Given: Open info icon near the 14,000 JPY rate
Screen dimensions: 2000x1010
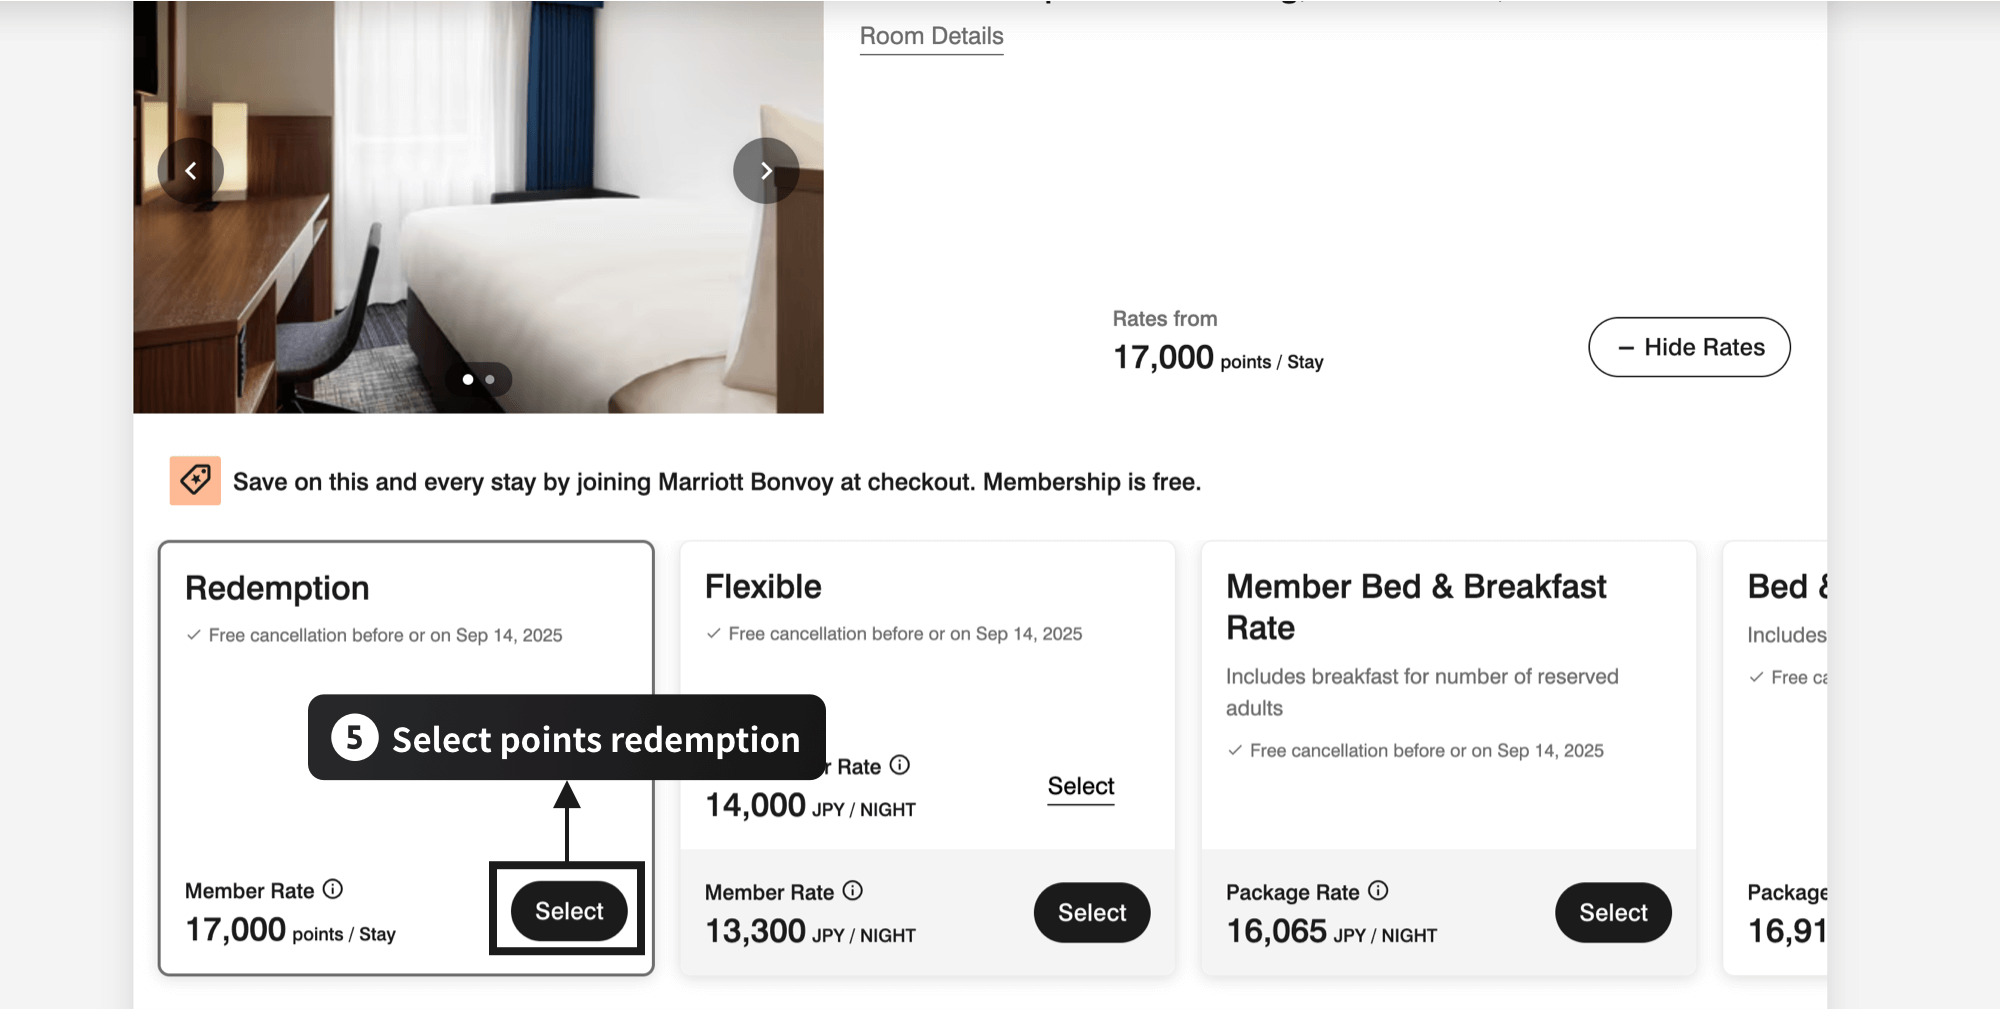Looking at the screenshot, I should (x=899, y=766).
